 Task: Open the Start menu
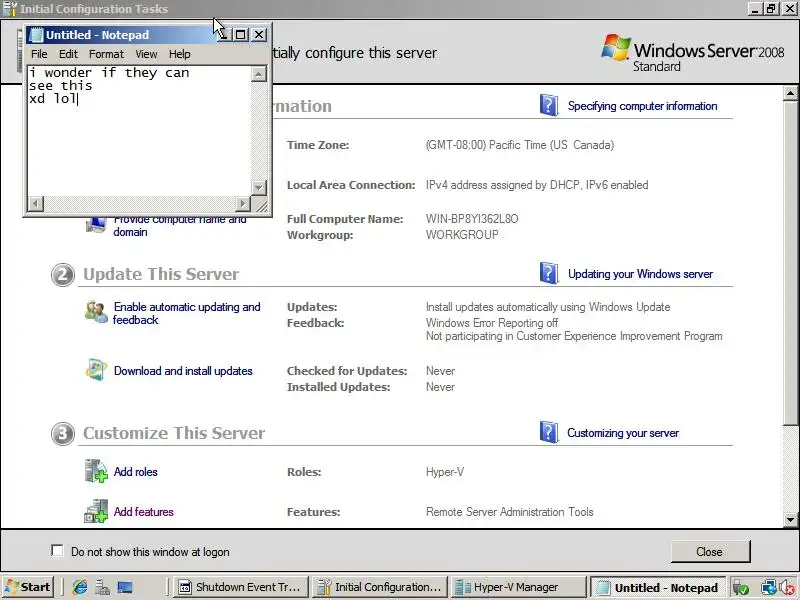click(x=28, y=587)
